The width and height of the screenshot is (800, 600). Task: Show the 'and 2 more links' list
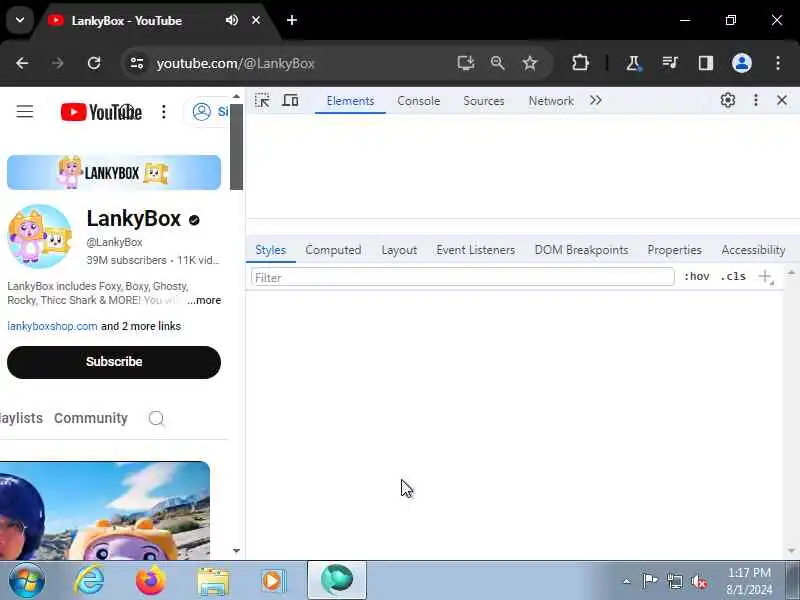point(141,326)
